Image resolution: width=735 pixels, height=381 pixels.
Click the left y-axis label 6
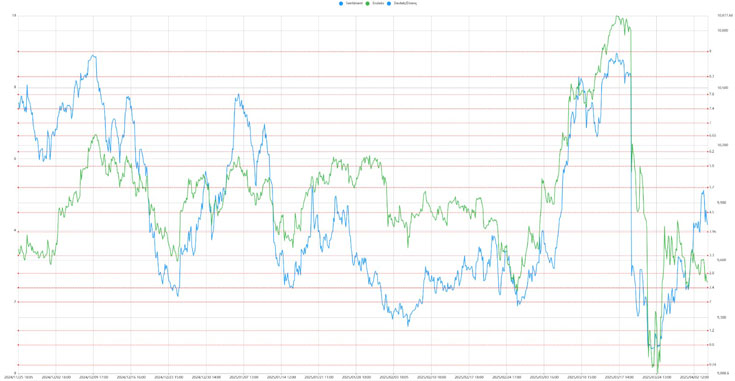15,159
